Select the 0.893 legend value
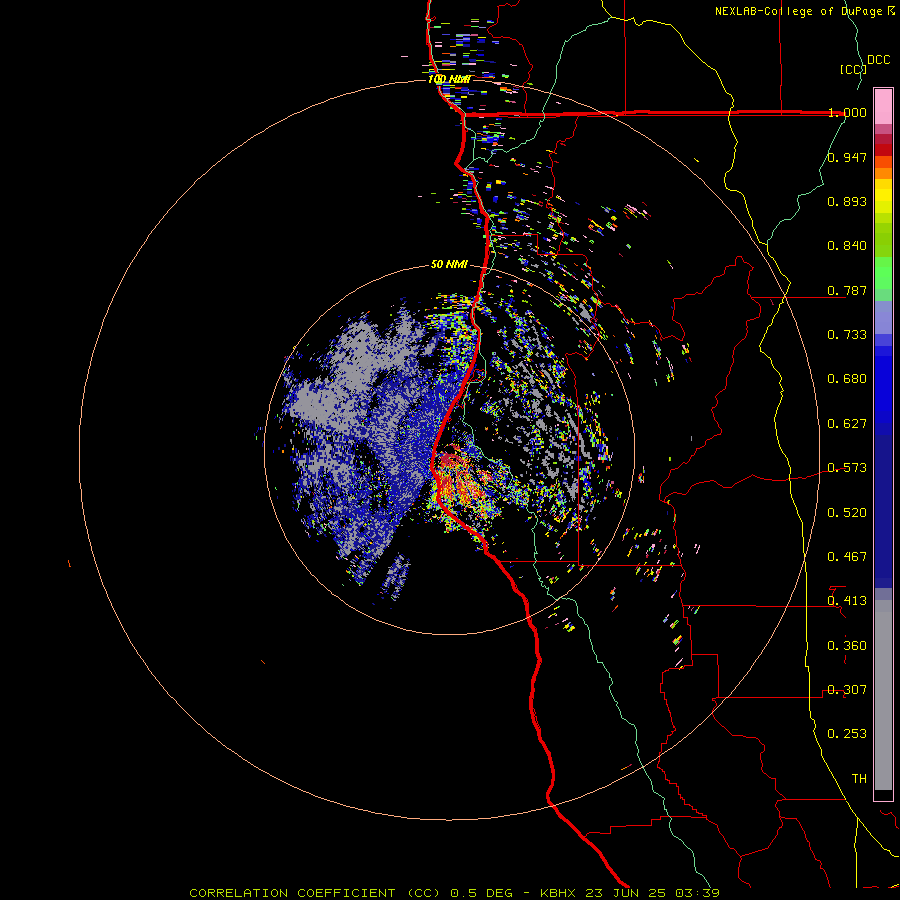 (x=847, y=201)
